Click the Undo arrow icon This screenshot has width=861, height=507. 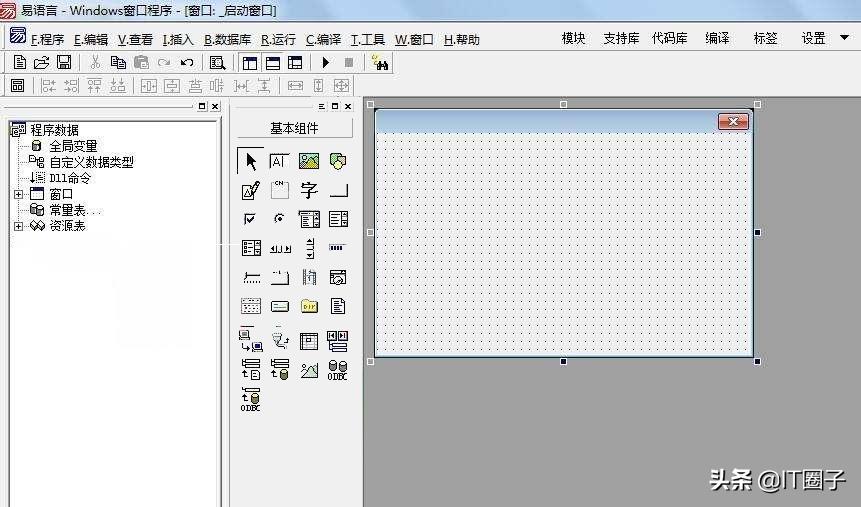(187, 63)
